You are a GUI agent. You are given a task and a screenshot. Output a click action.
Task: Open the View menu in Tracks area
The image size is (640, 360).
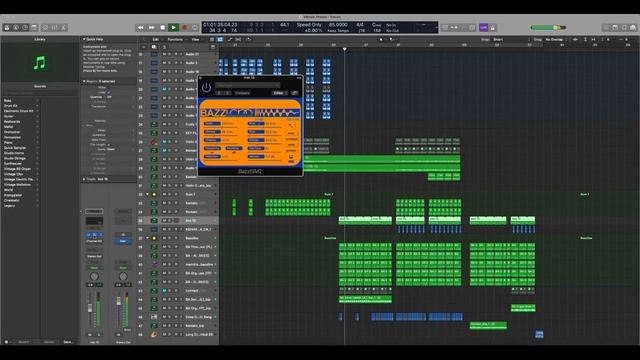[196, 40]
